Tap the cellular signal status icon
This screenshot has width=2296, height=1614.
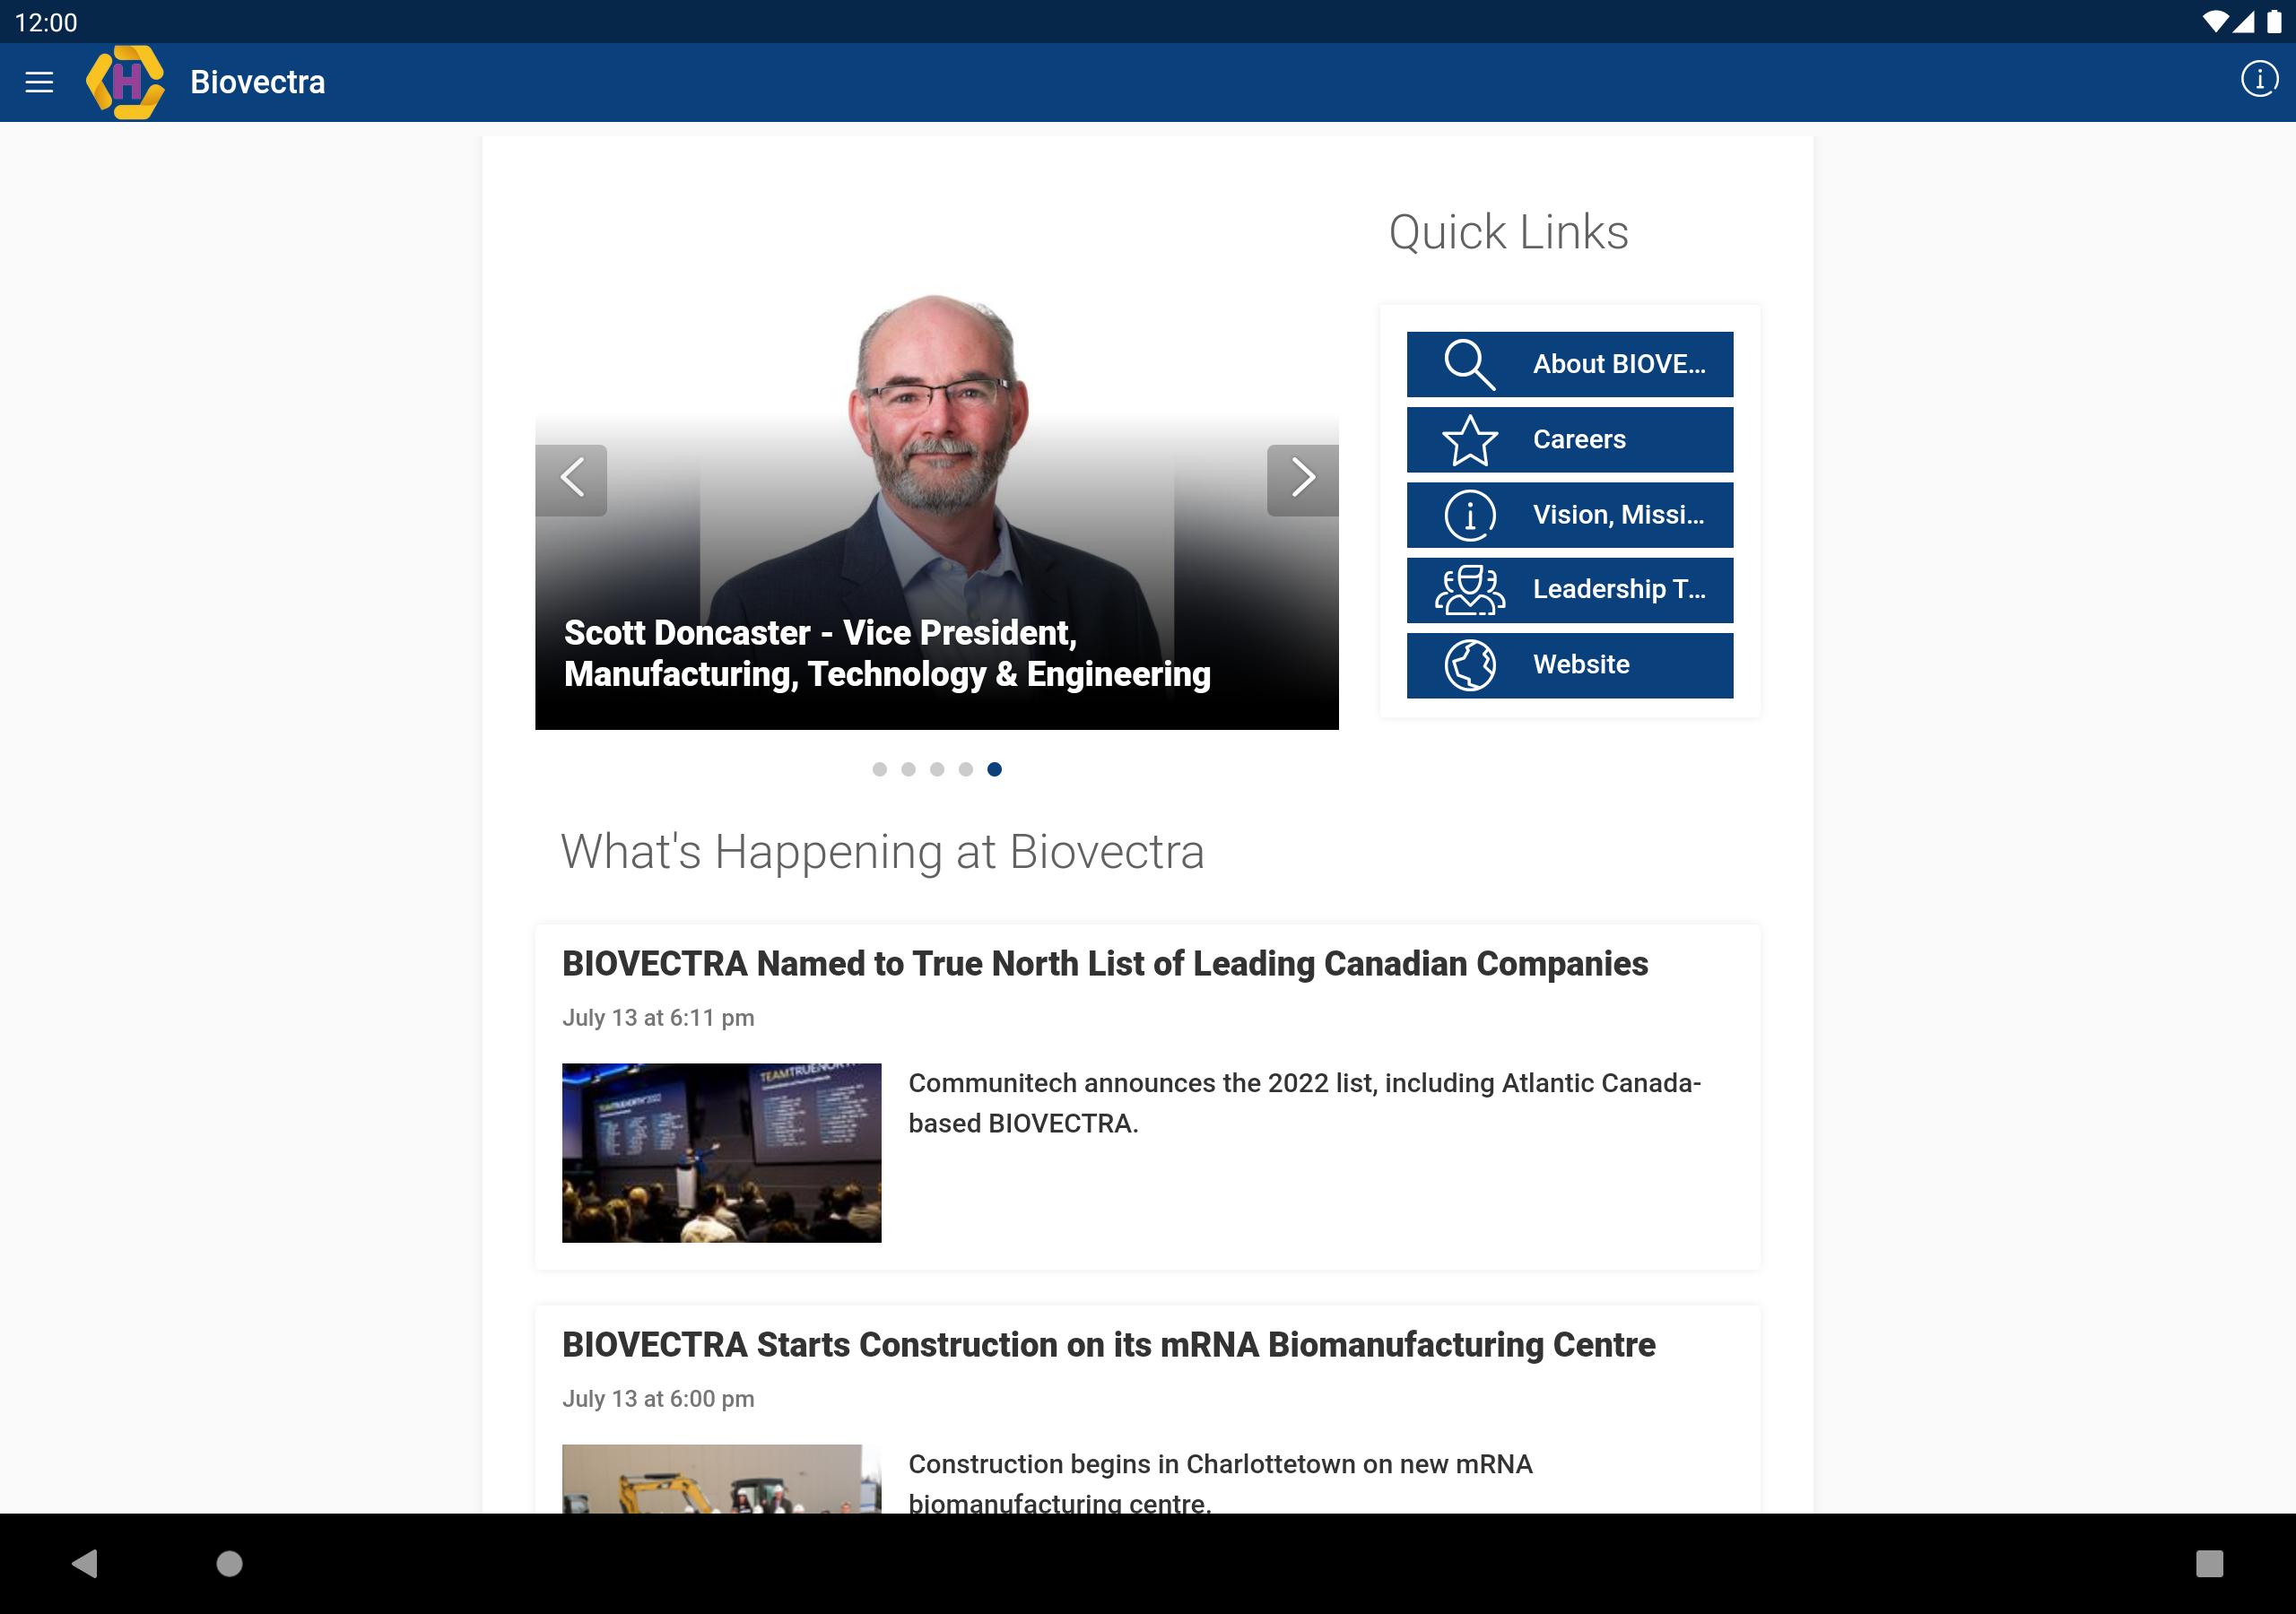(2243, 21)
